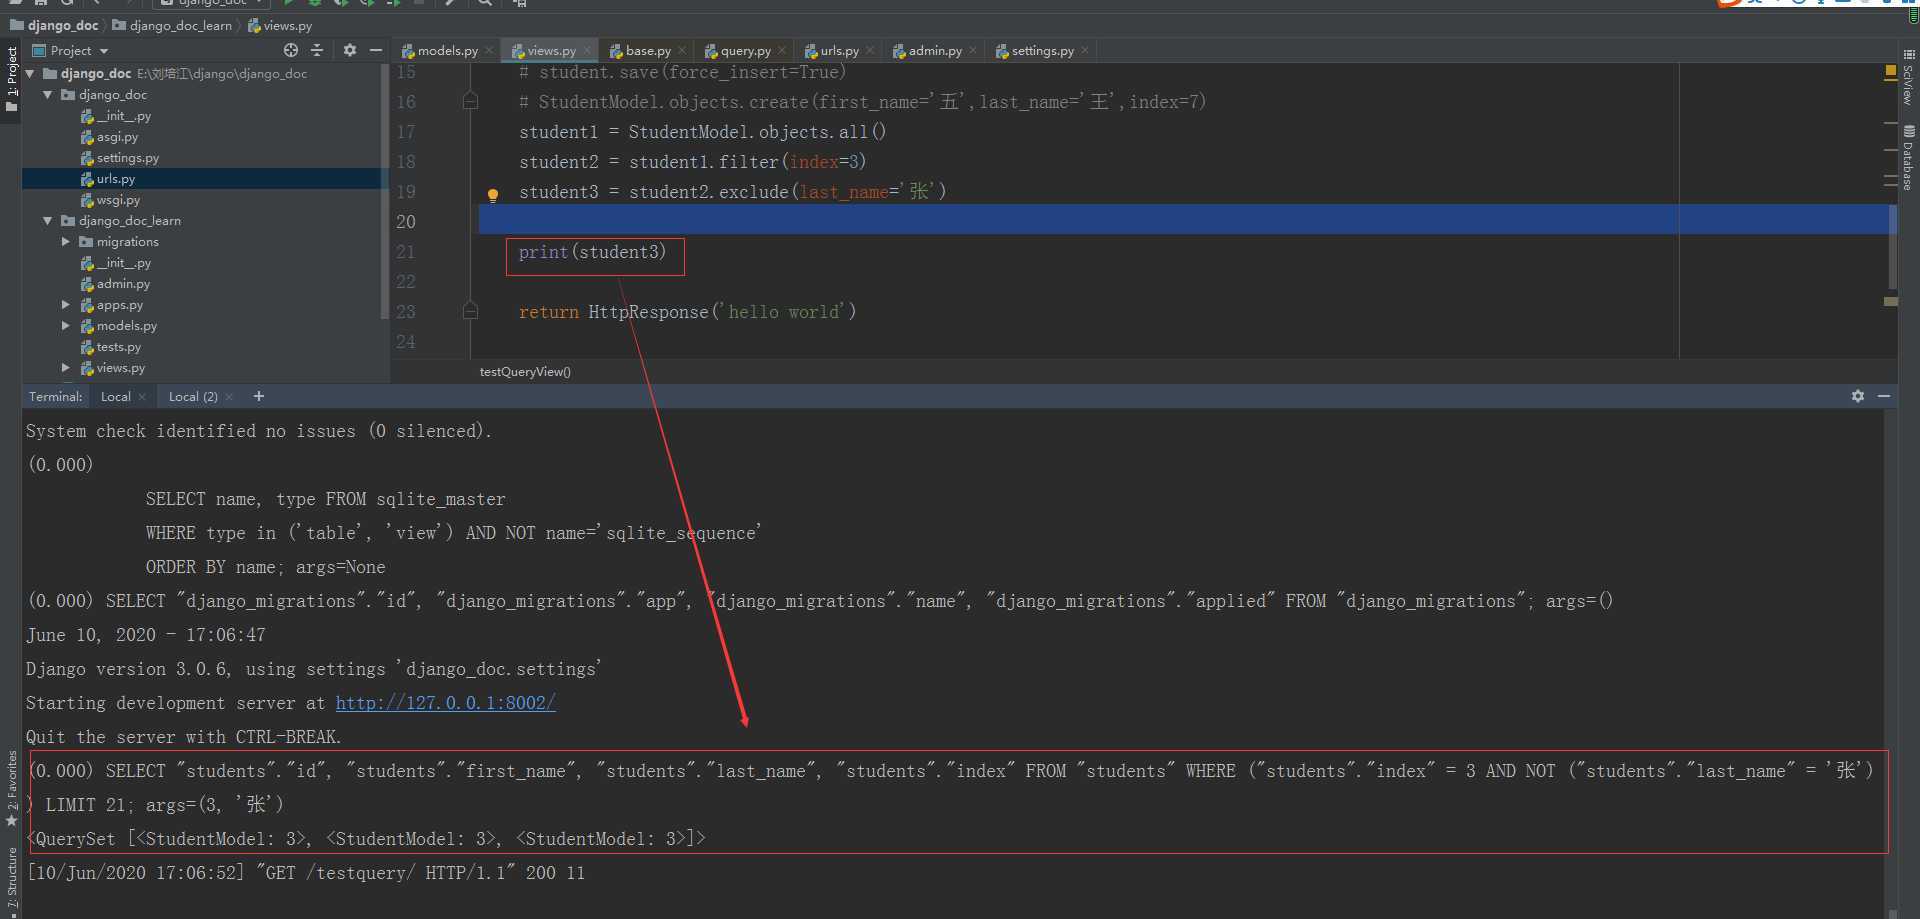Toggle the Database tool window
This screenshot has width=1920, height=919.
pyautogui.click(x=1908, y=158)
